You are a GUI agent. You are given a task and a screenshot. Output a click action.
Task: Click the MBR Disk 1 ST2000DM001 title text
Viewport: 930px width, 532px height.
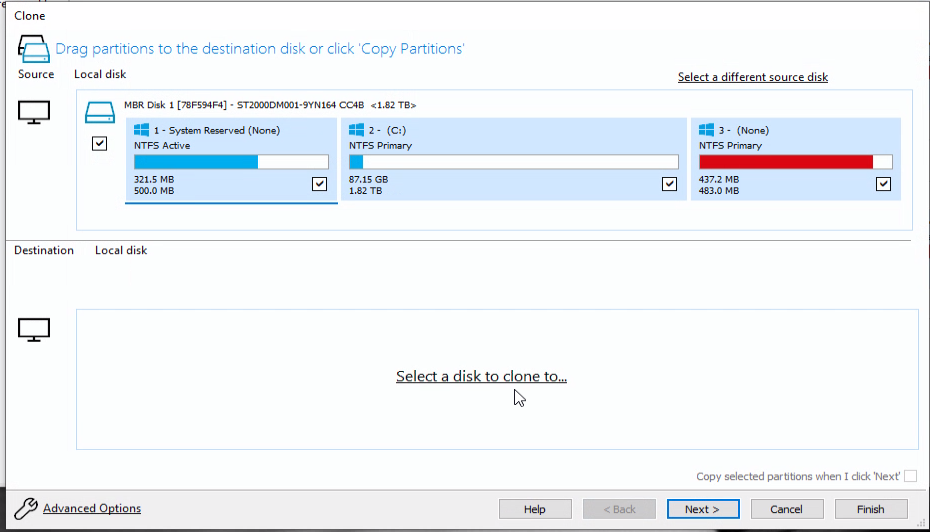point(270,105)
